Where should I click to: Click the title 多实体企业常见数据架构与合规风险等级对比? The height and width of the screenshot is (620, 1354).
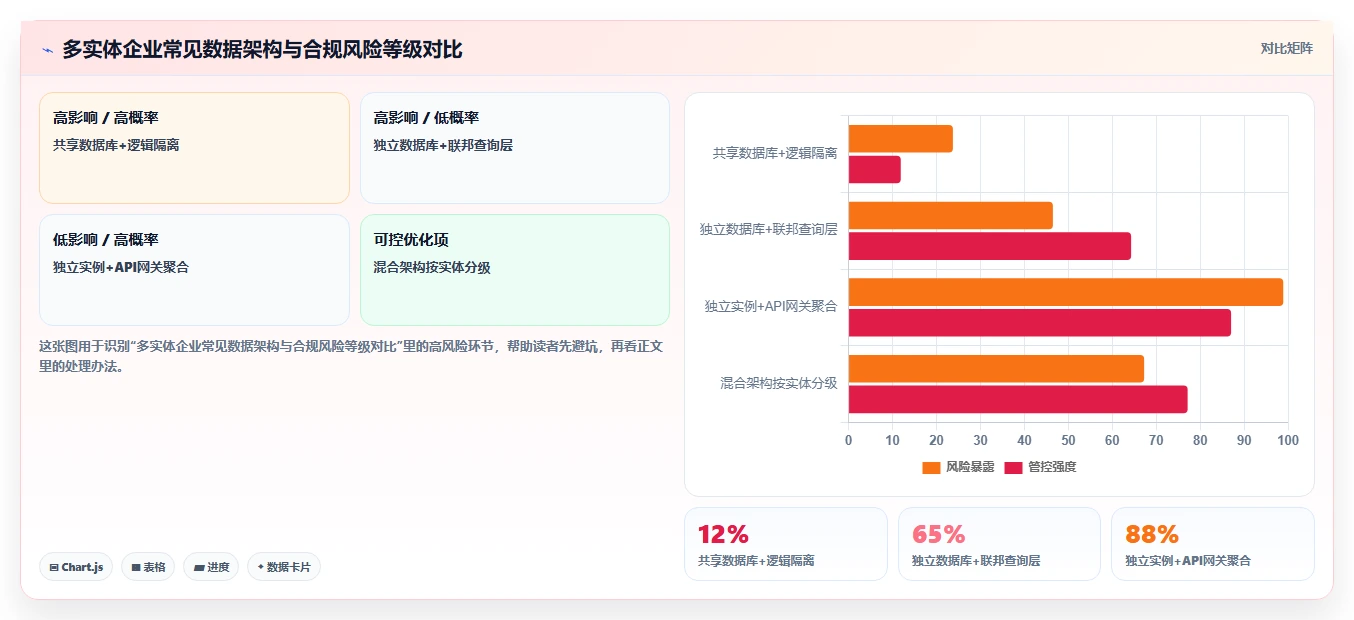[262, 49]
